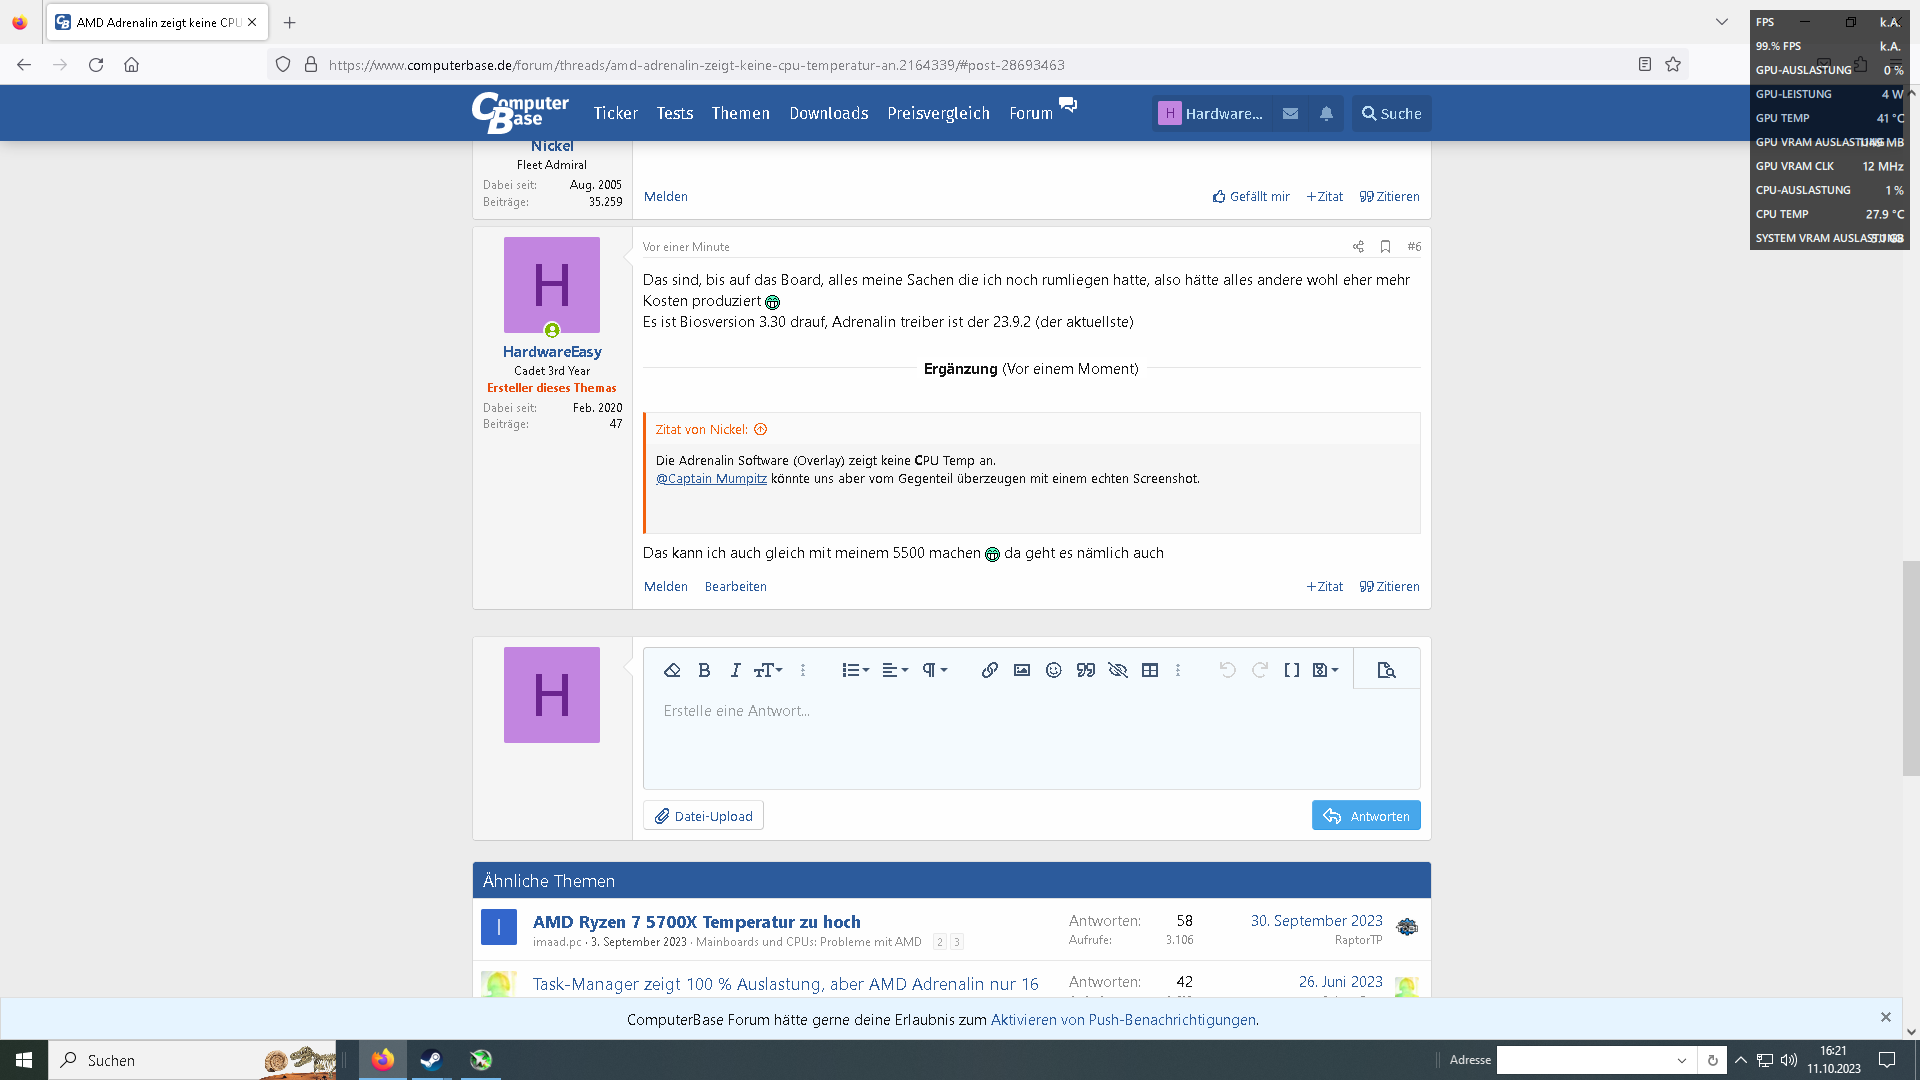The height and width of the screenshot is (1080, 1920).
Task: Click the notifications bell icon
Action: click(1326, 114)
